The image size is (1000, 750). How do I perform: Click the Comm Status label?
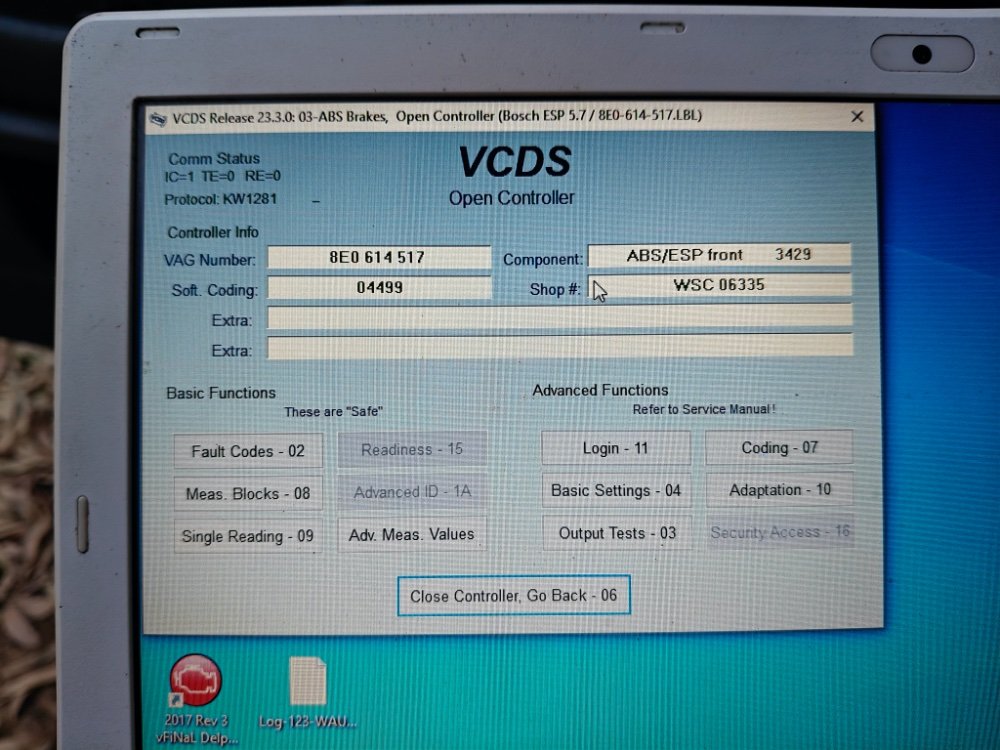(214, 158)
